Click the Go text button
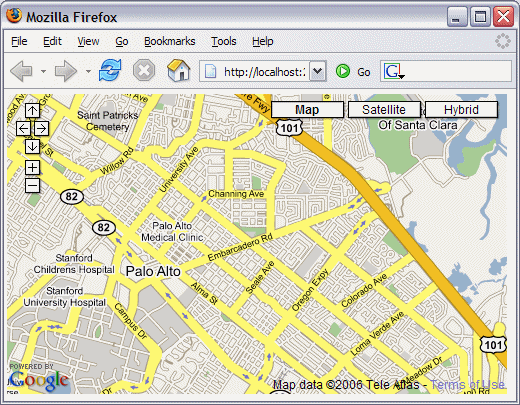The width and height of the screenshot is (520, 405). click(x=364, y=72)
